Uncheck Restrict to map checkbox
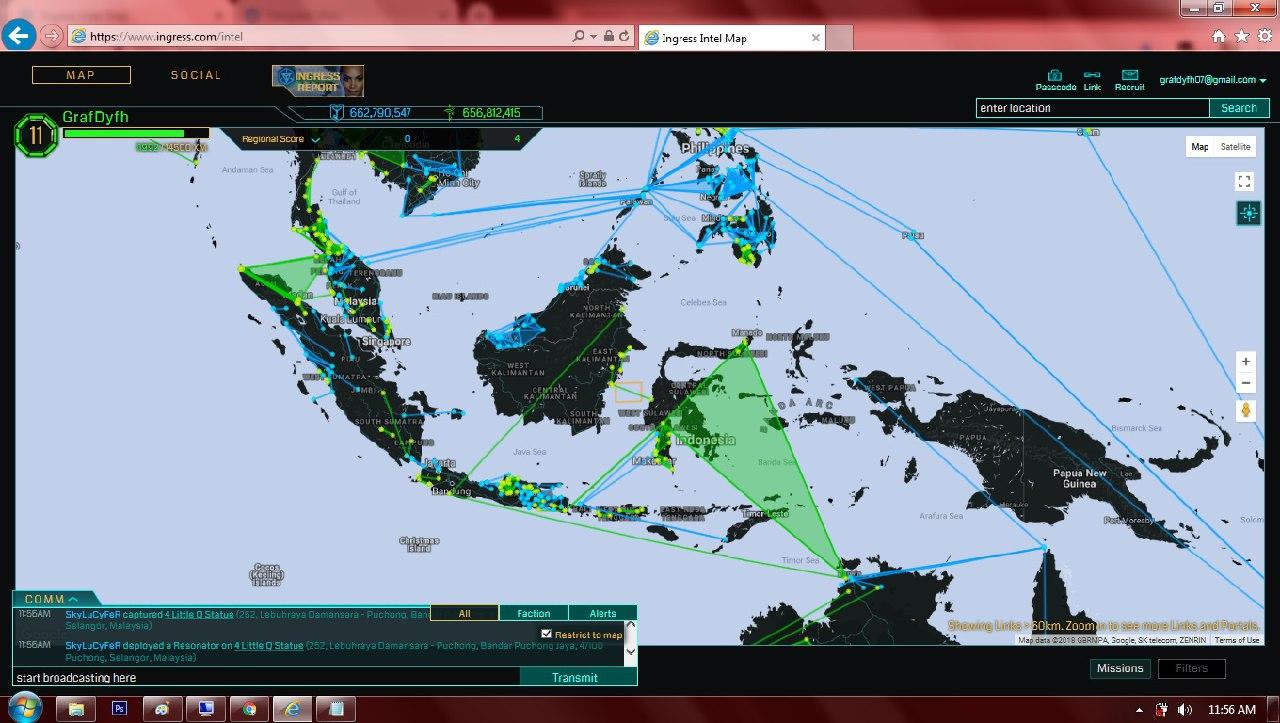This screenshot has height=723, width=1280. [546, 634]
